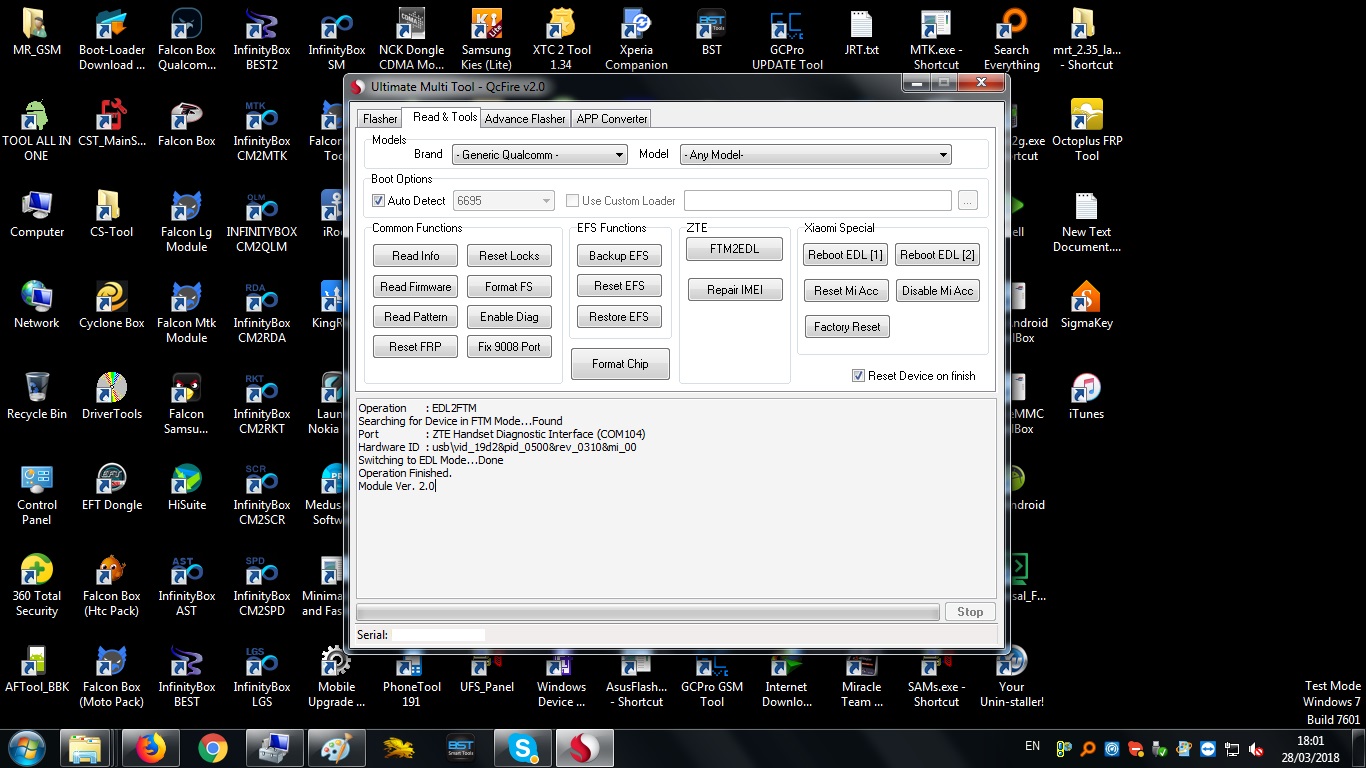The width and height of the screenshot is (1366, 768).
Task: Launch InfinityBox BEST2 shortcut
Action: coord(262,40)
